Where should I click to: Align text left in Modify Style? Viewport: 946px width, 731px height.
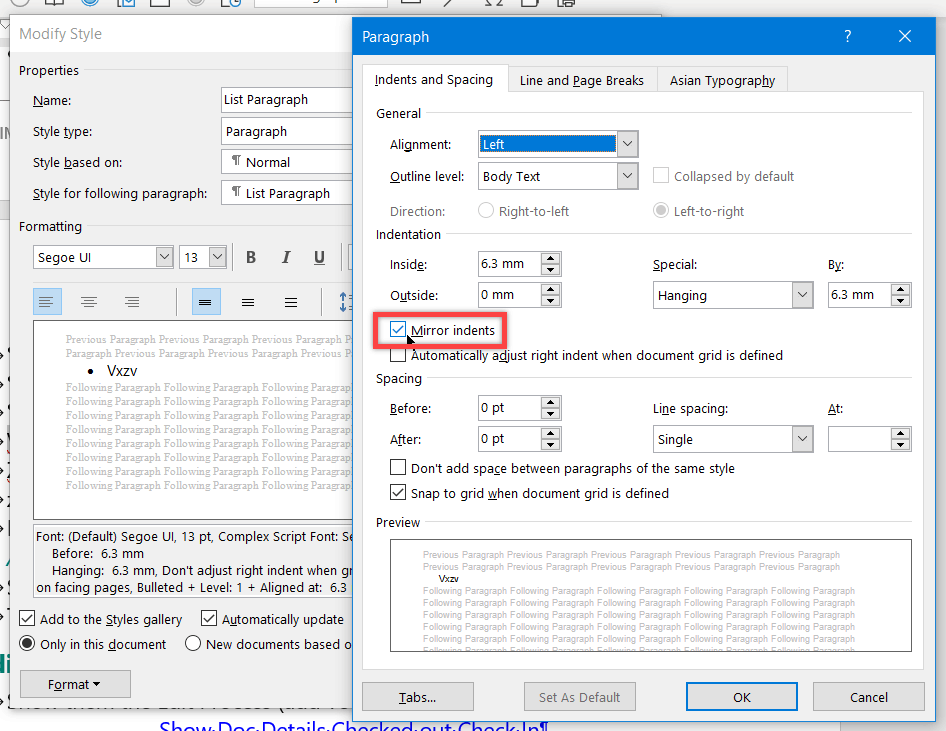coord(46,302)
